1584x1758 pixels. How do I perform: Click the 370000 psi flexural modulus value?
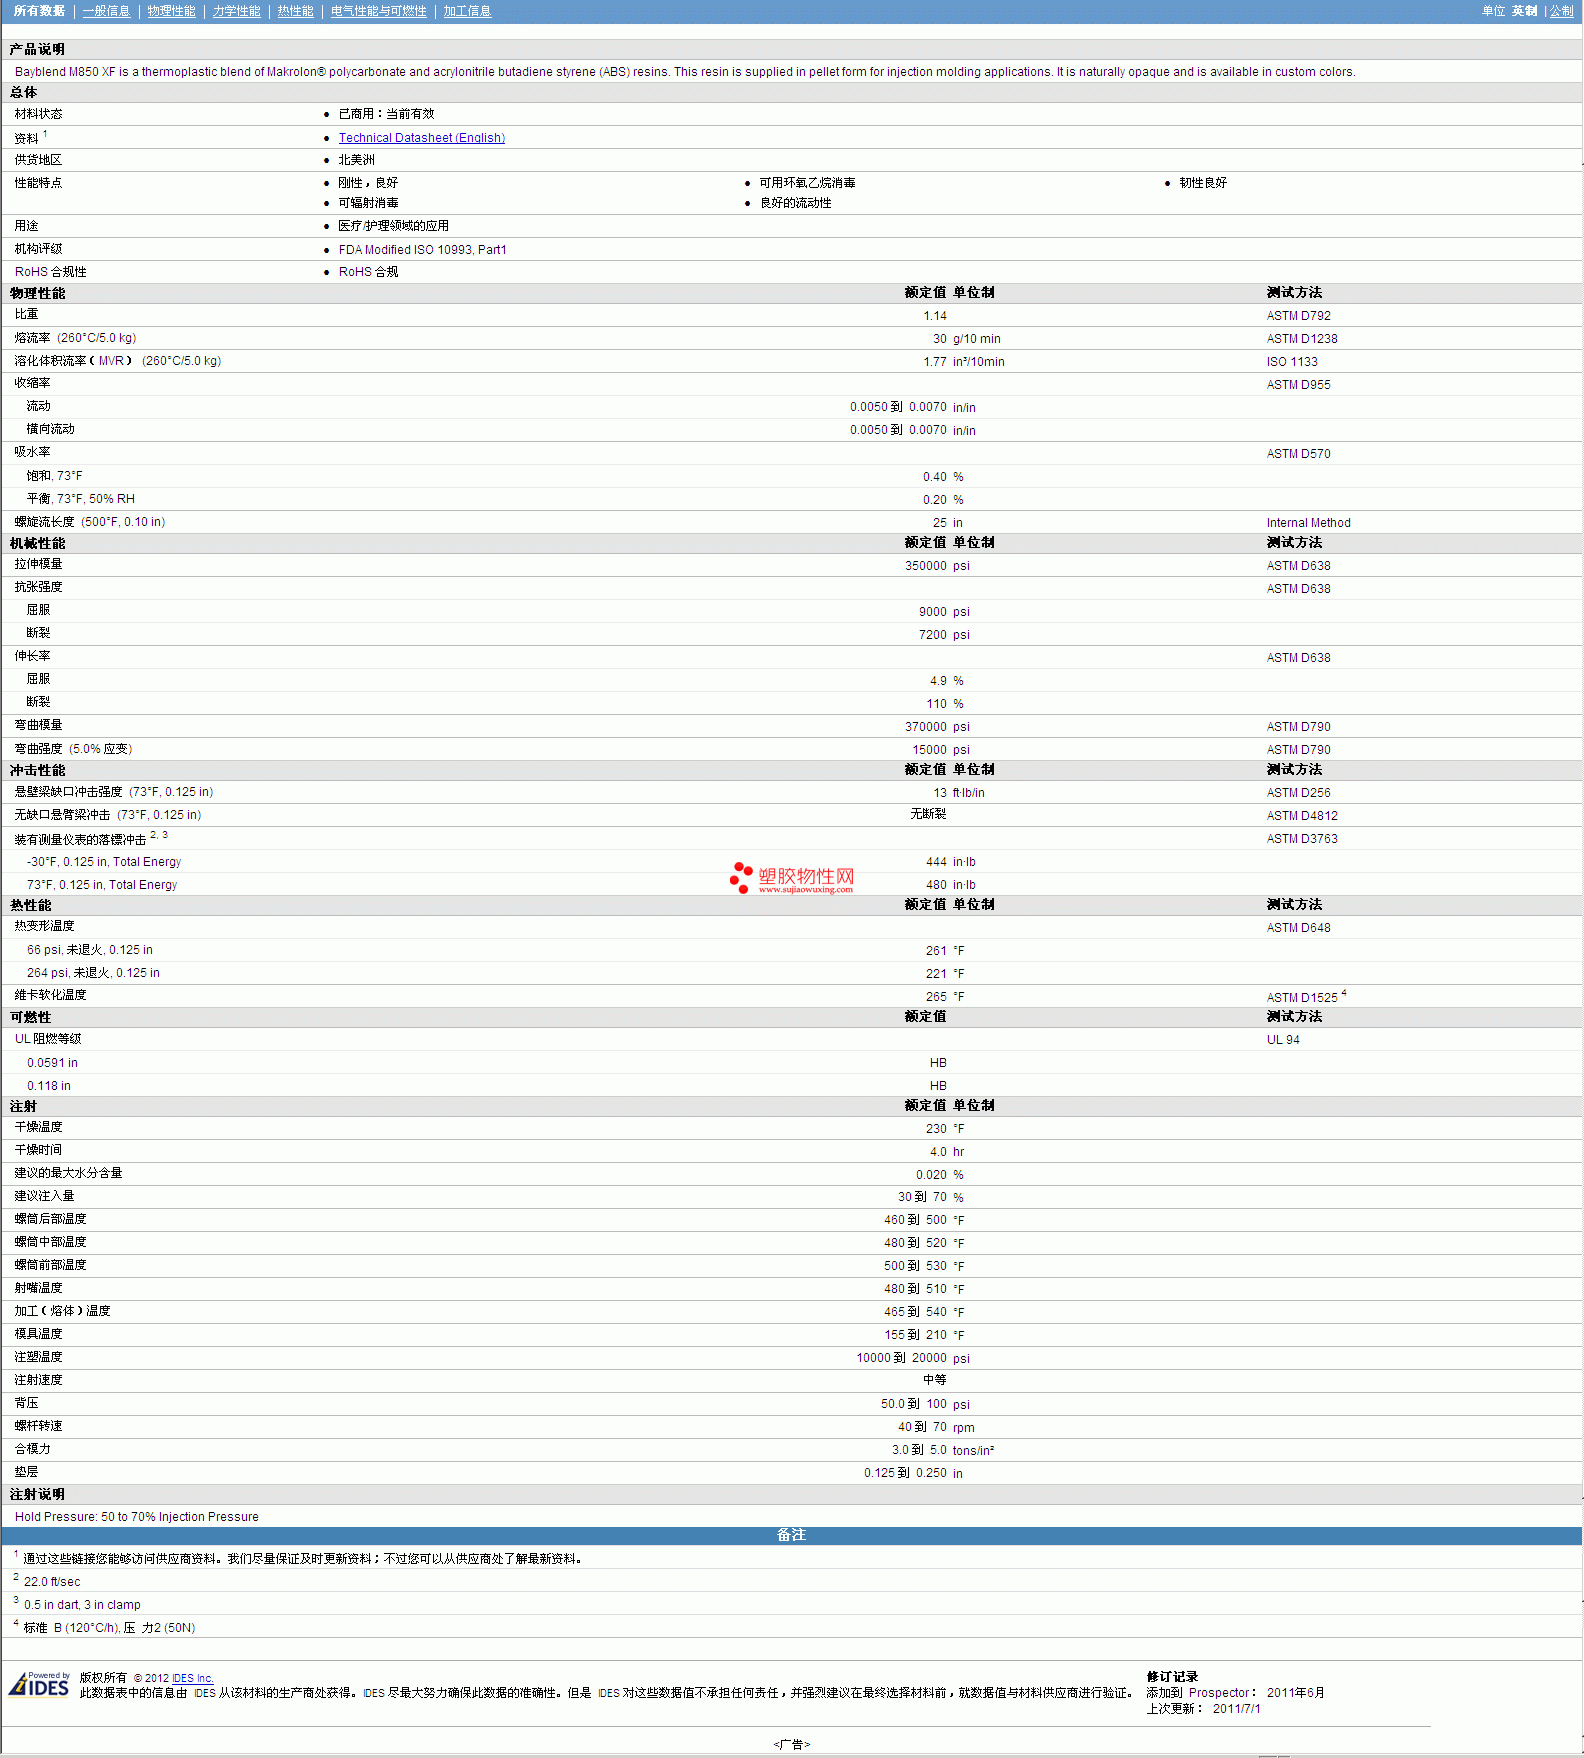click(x=937, y=727)
